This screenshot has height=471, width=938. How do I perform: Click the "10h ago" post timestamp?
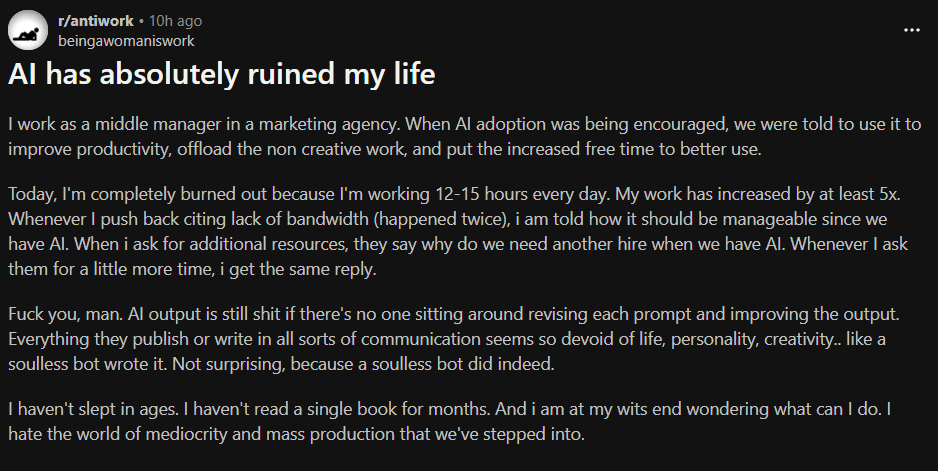(x=177, y=22)
